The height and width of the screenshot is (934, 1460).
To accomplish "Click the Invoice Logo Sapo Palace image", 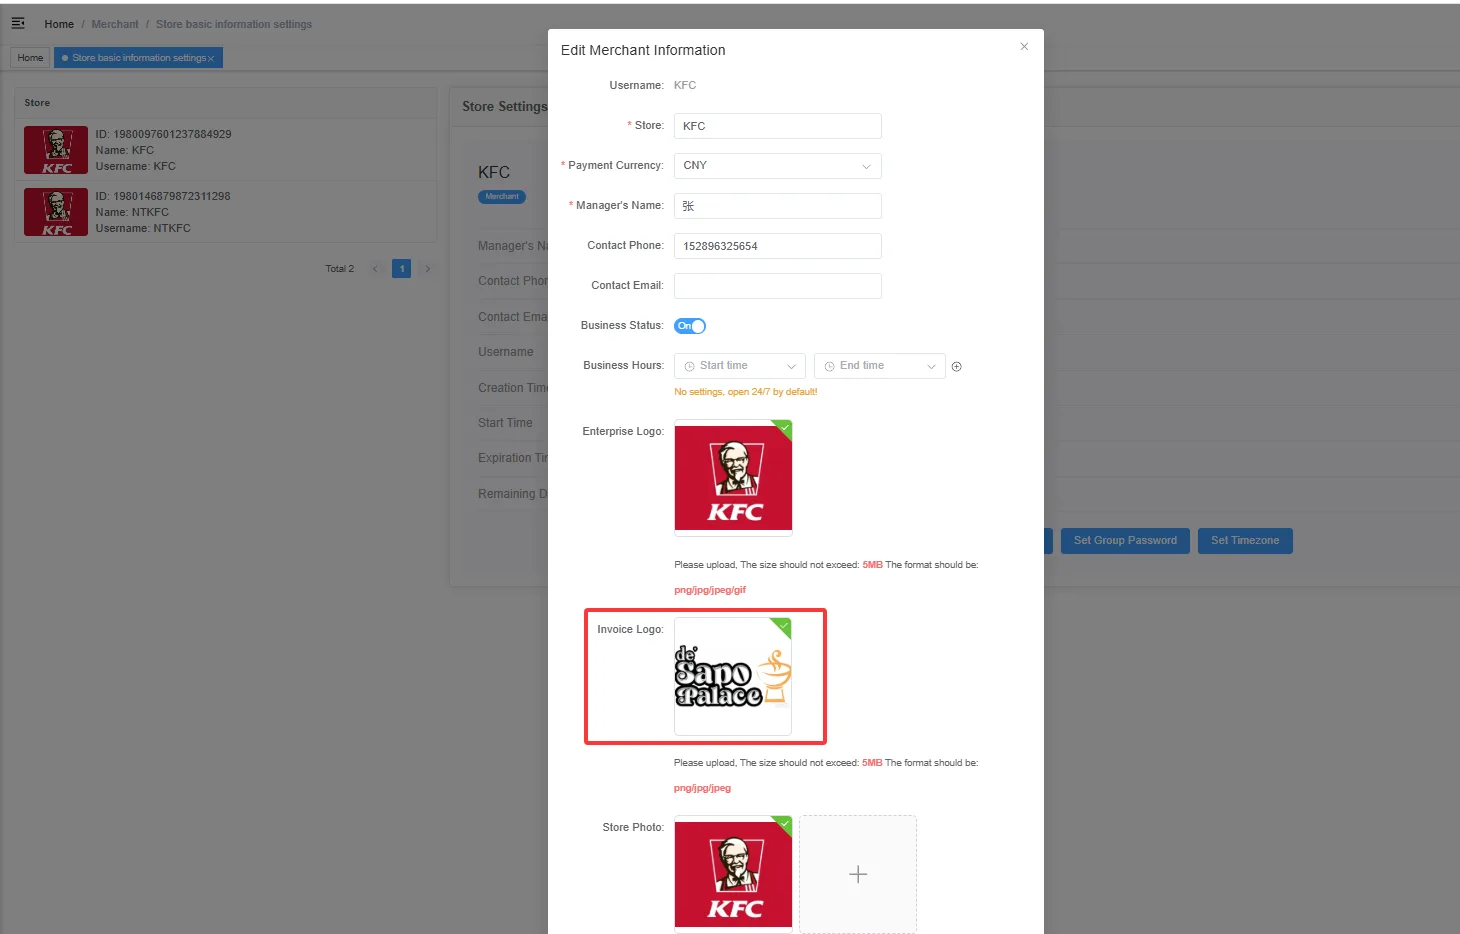I will (733, 676).
